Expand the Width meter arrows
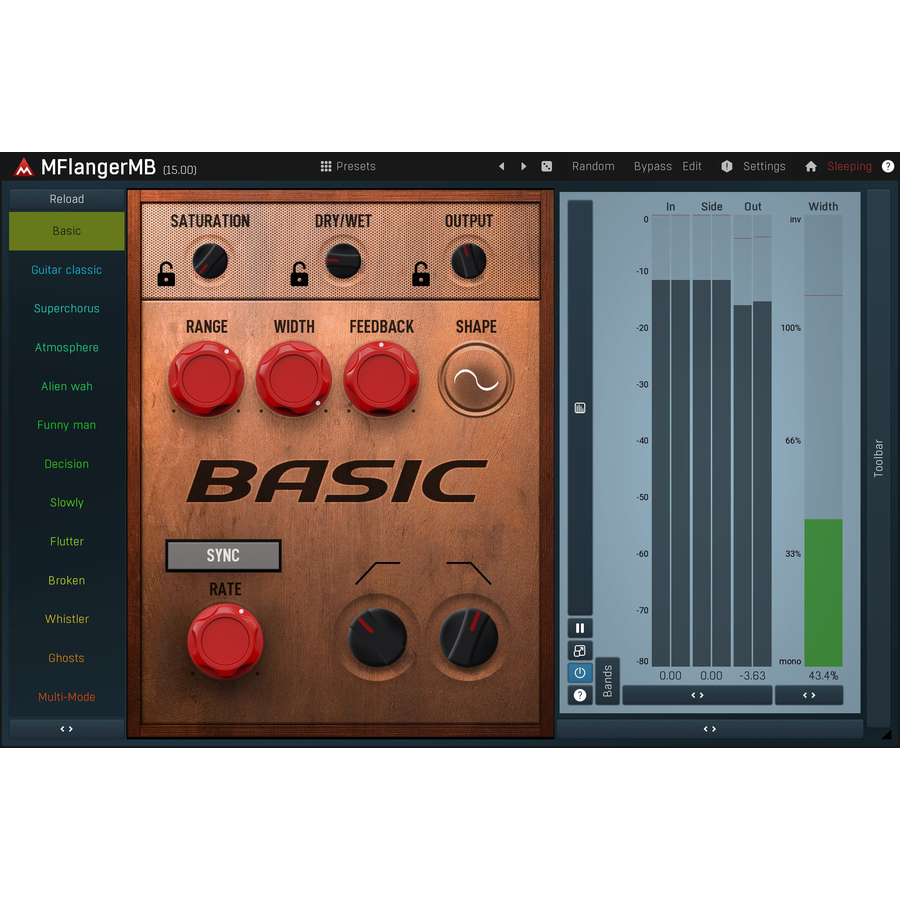The width and height of the screenshot is (900, 900). coord(809,695)
